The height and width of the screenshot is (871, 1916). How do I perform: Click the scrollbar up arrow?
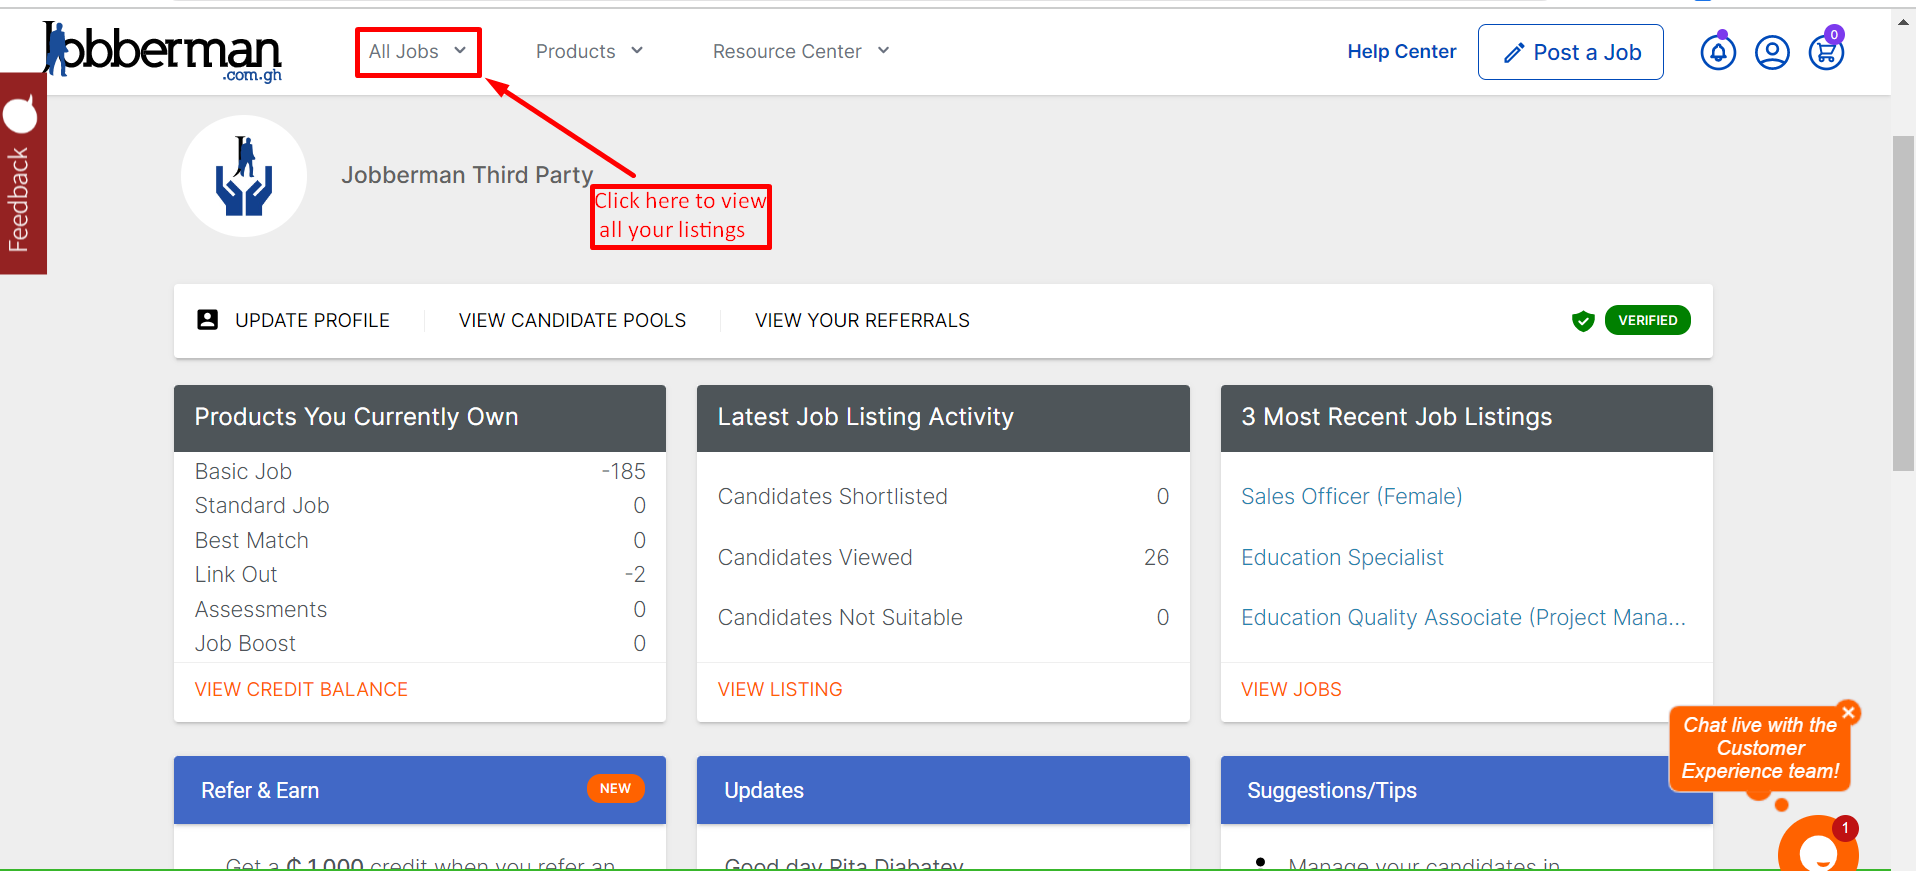tap(1903, 21)
